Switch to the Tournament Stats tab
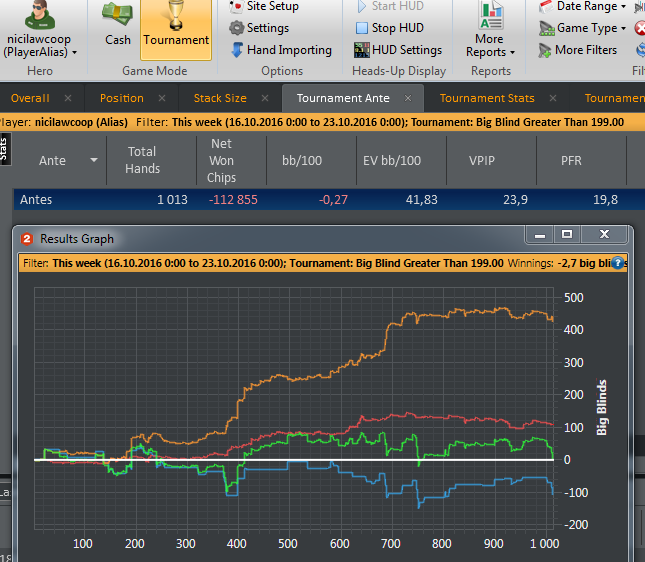The image size is (645, 562). [487, 98]
